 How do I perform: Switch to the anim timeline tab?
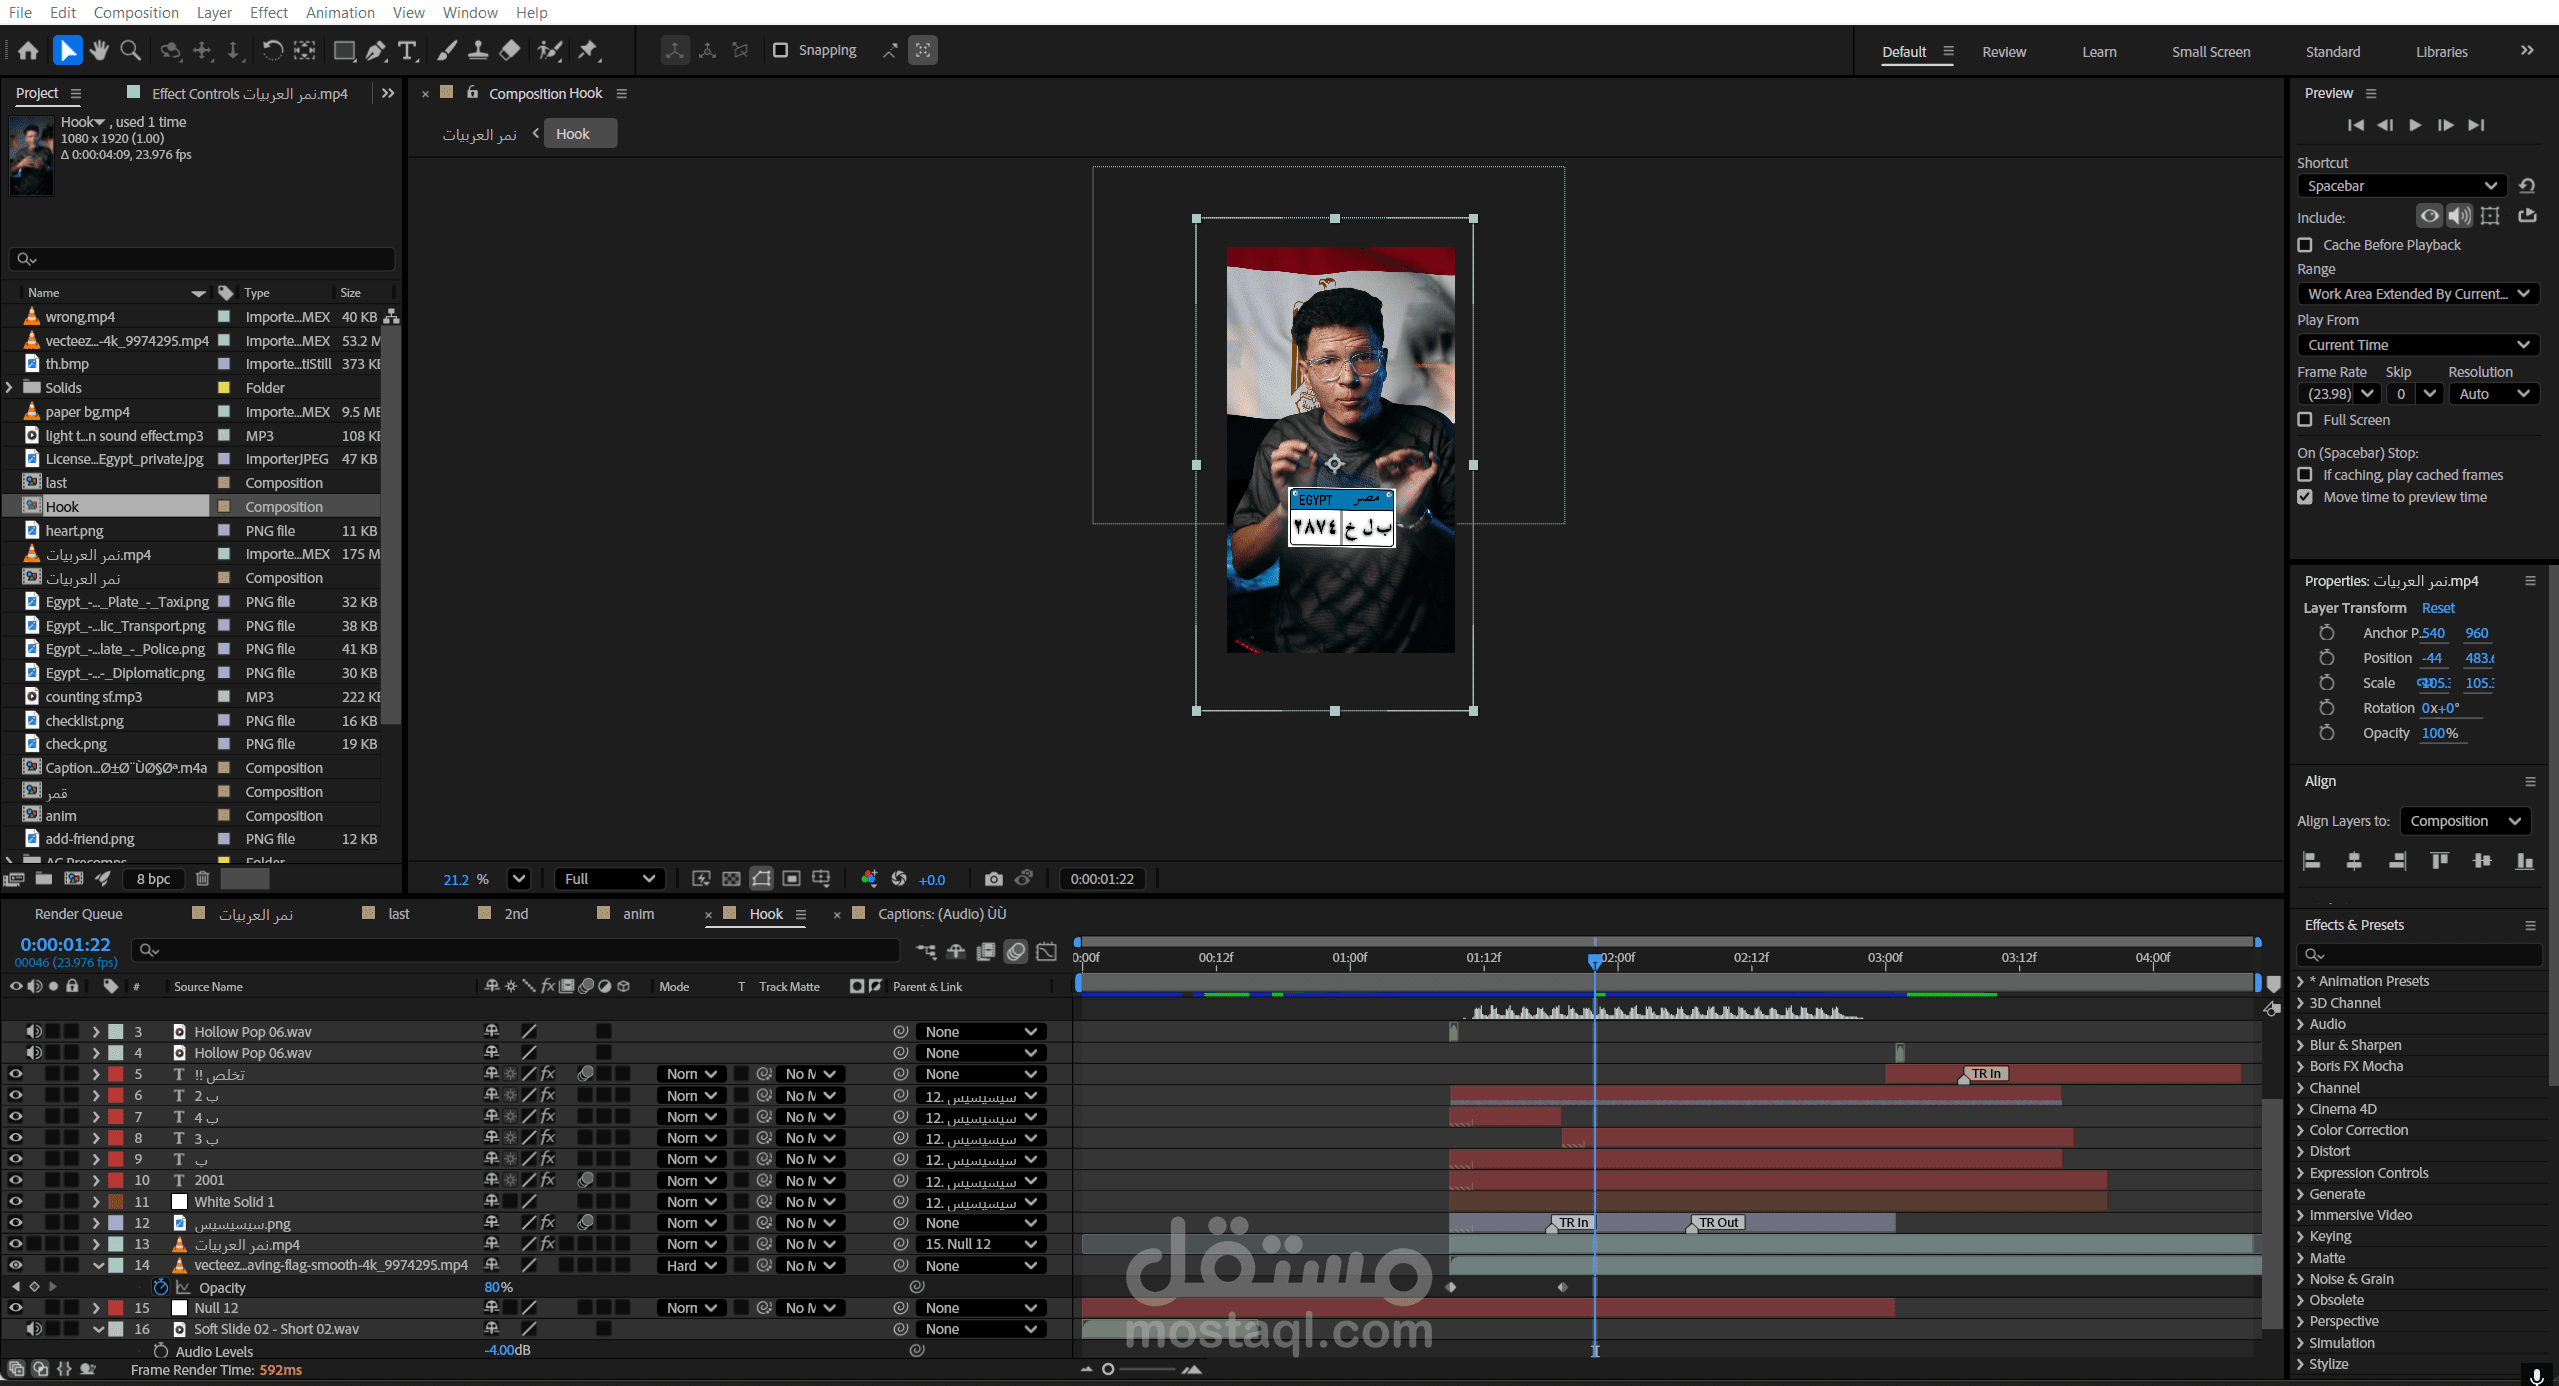[x=637, y=914]
